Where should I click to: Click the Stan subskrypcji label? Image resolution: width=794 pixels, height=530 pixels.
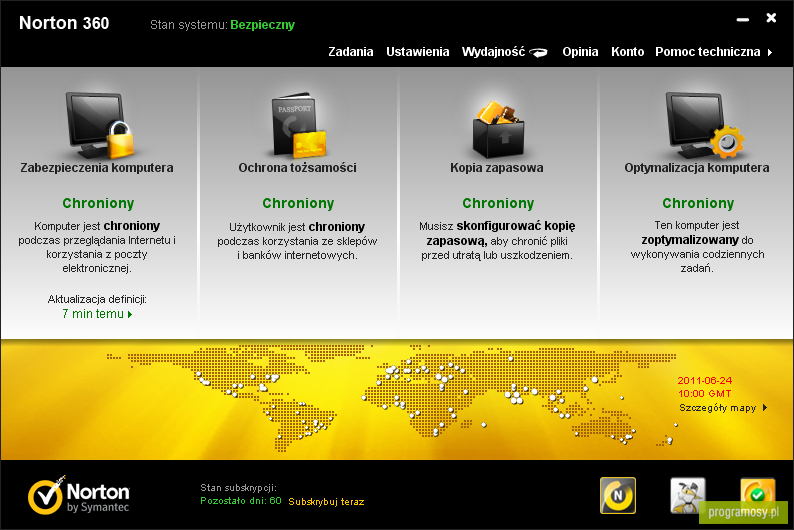238,487
